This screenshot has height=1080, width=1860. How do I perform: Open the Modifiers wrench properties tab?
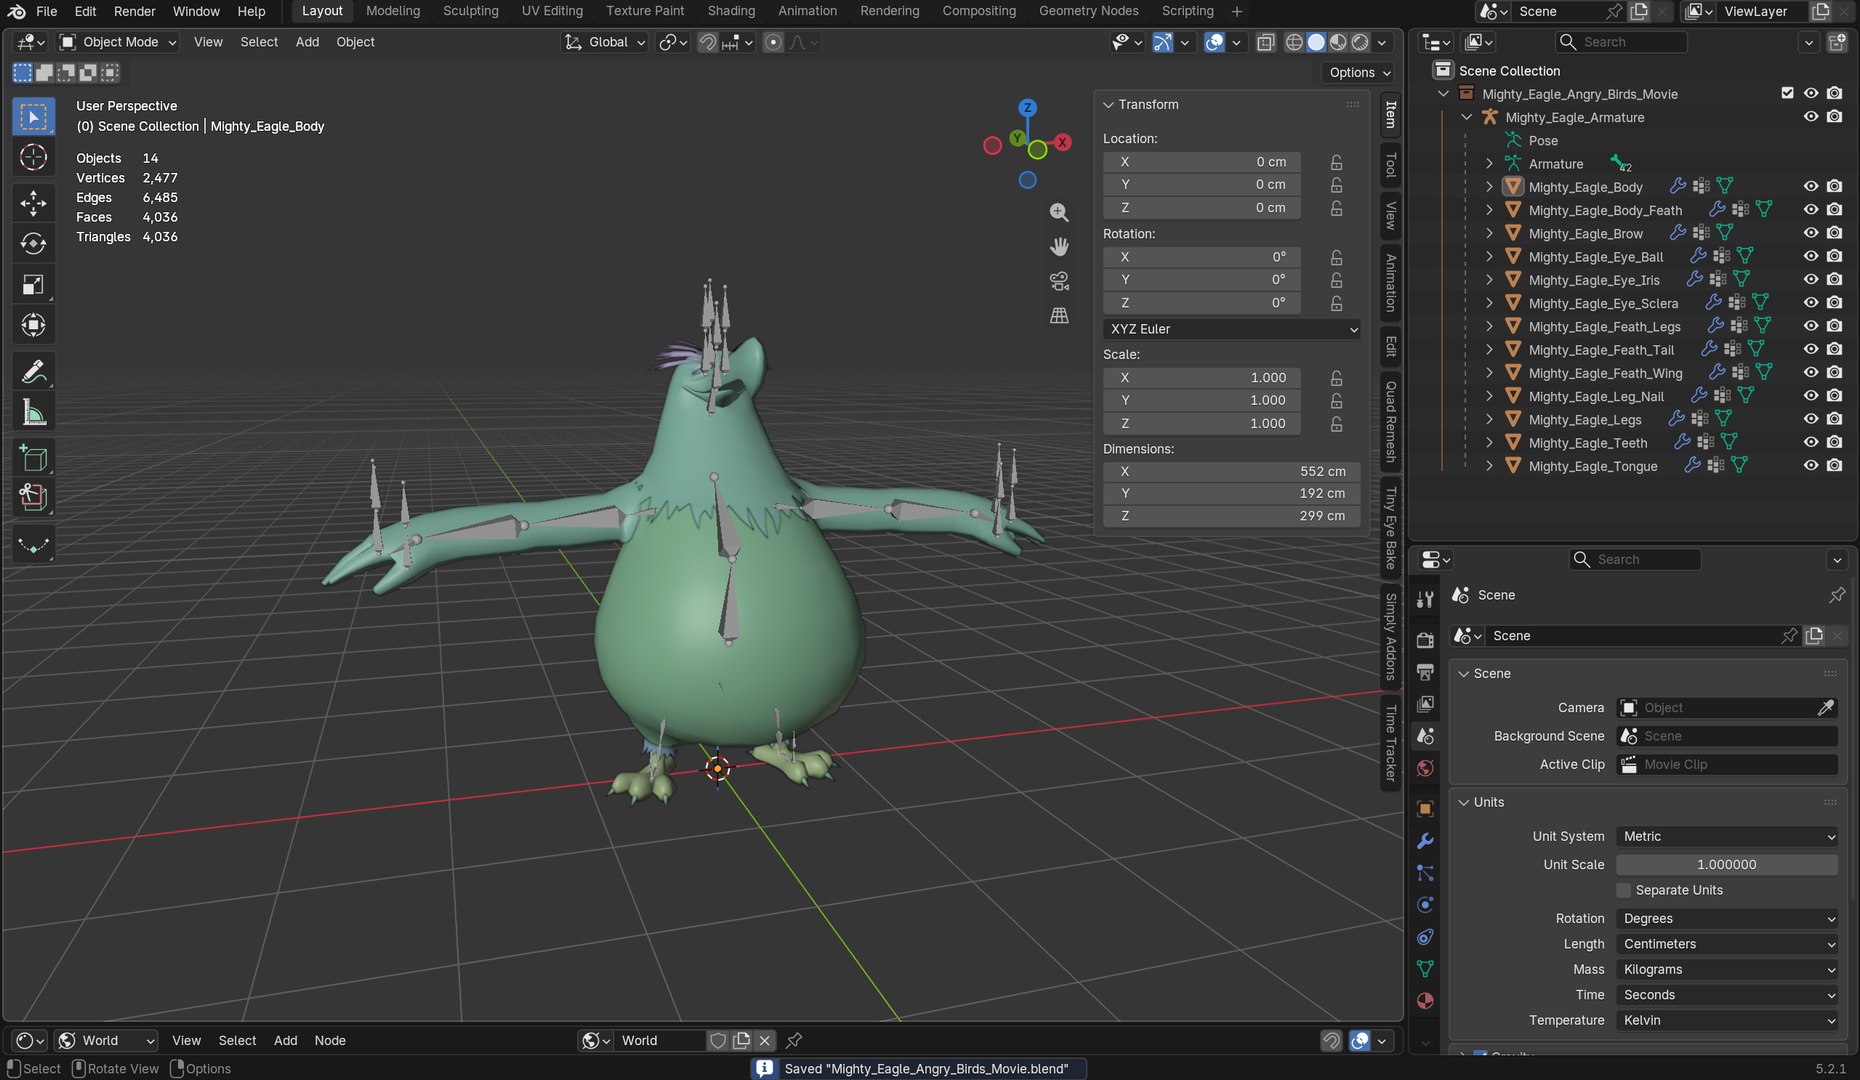coord(1425,841)
